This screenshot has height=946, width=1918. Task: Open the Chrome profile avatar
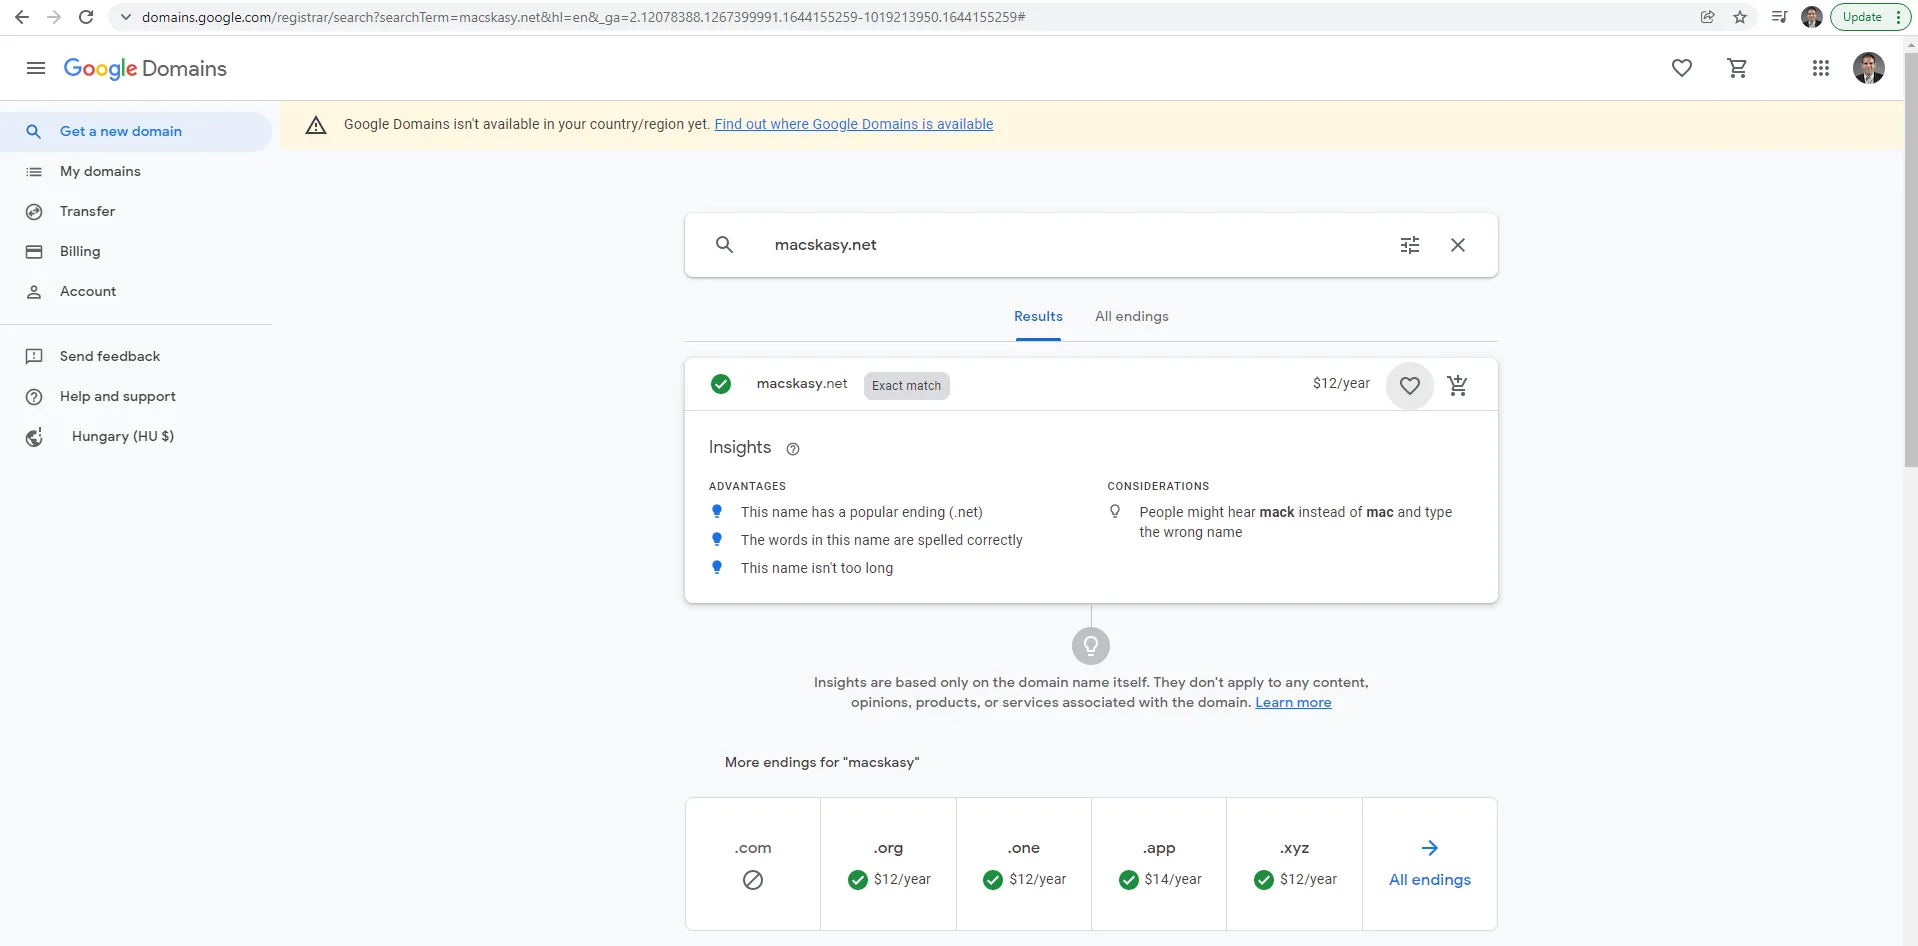pos(1812,17)
